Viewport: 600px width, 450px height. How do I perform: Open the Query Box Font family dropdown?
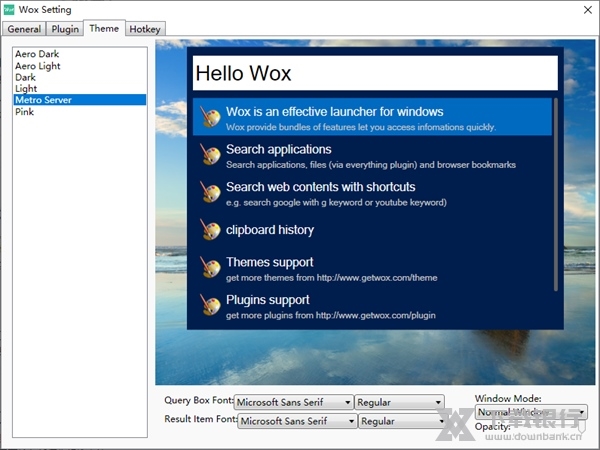[x=293, y=402]
